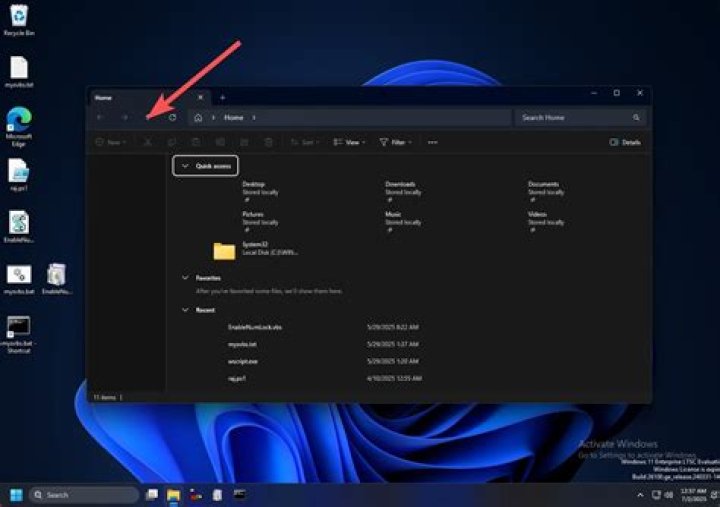Open the System32 folder icon
This screenshot has height=507, width=720.
(x=224, y=251)
